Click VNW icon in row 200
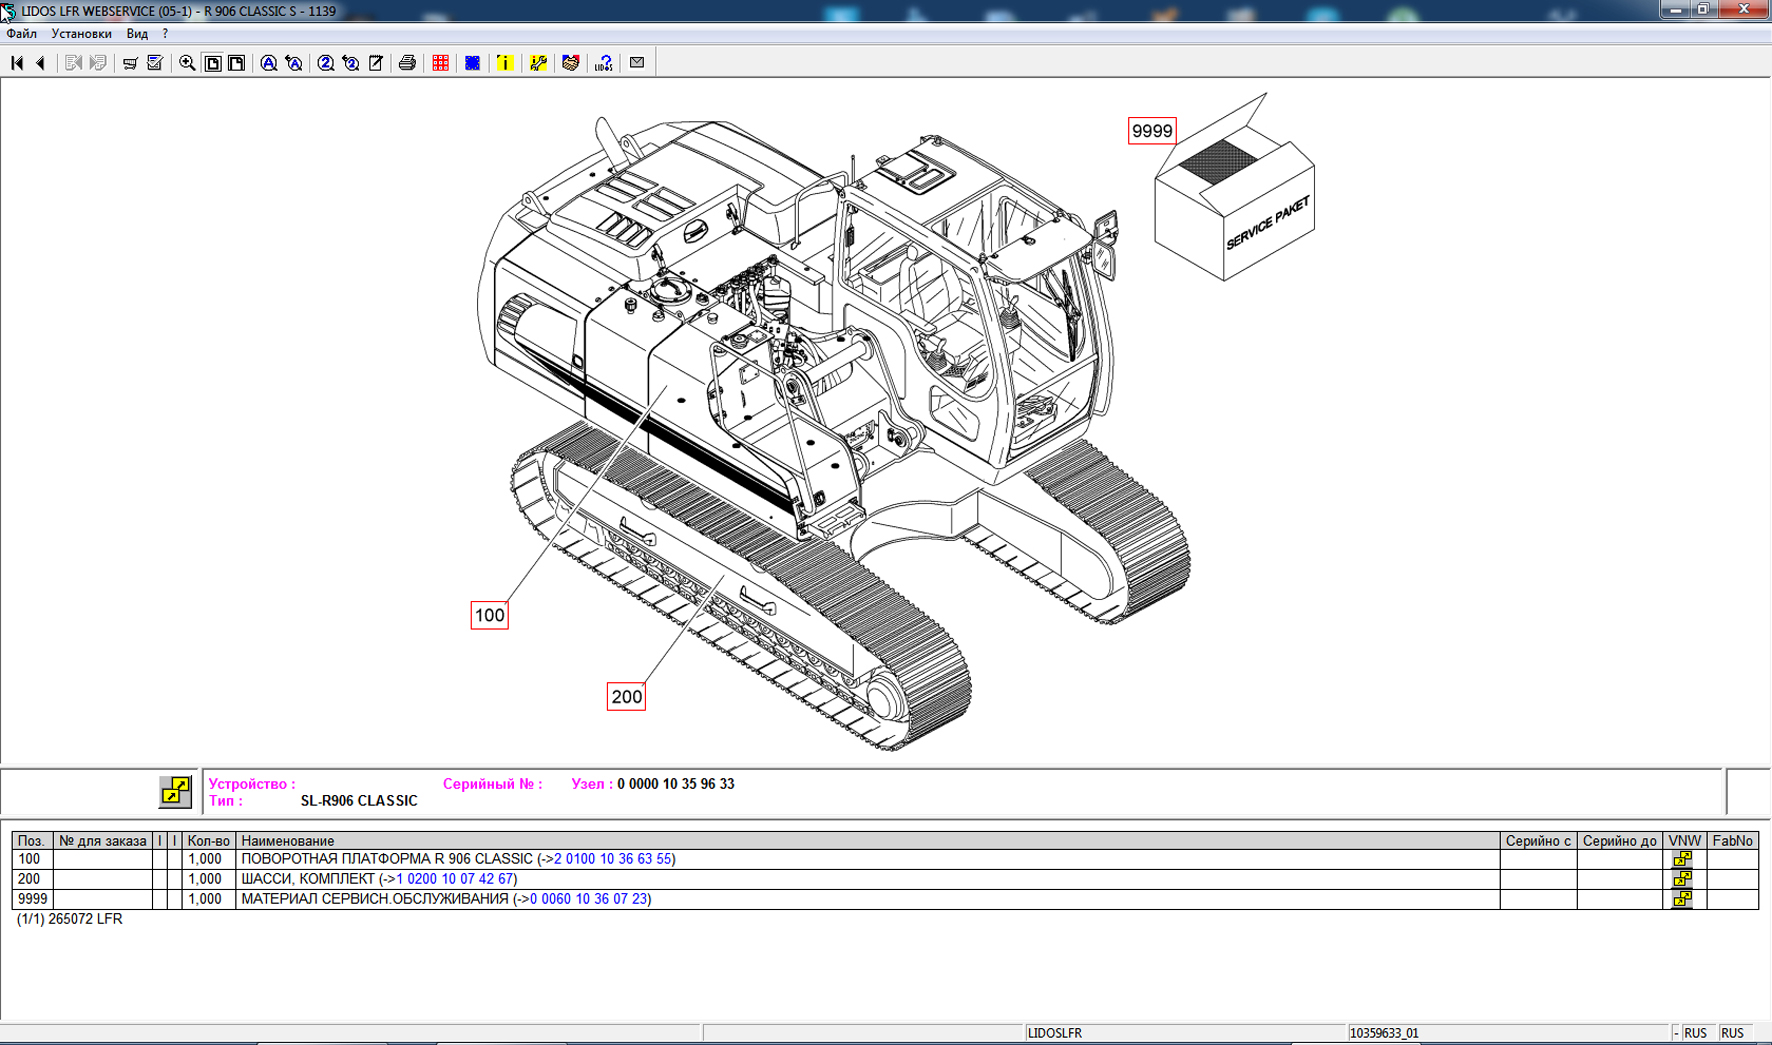The height and width of the screenshot is (1045, 1772). (1683, 879)
